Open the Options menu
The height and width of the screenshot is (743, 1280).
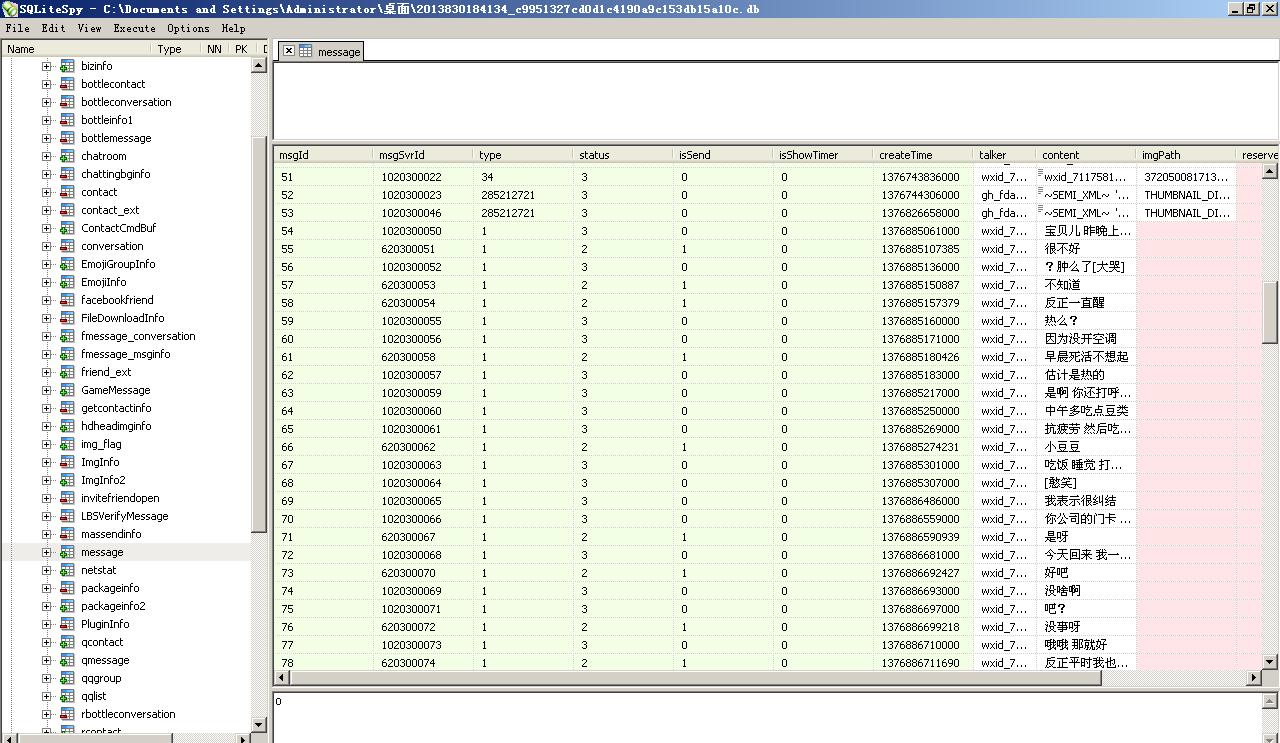pos(188,29)
